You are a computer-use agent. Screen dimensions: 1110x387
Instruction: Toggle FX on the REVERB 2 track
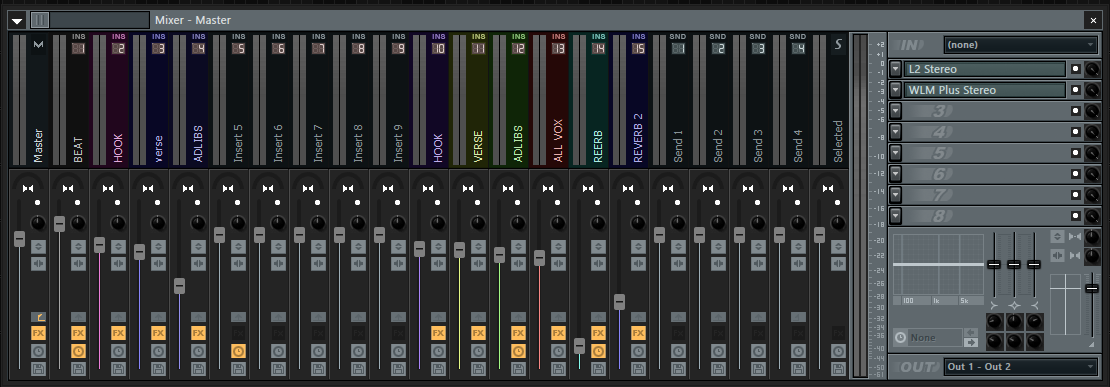pyautogui.click(x=638, y=333)
